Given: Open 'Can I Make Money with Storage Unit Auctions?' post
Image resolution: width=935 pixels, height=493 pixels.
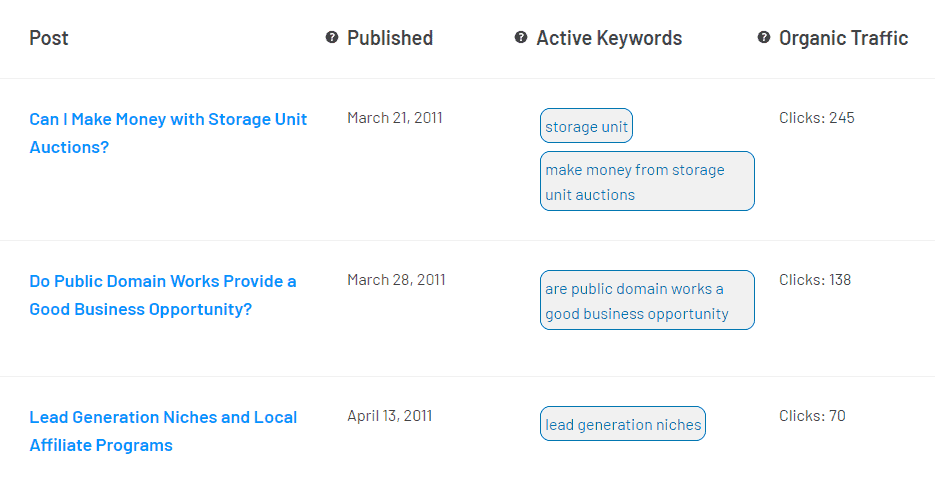Looking at the screenshot, I should click(x=168, y=133).
